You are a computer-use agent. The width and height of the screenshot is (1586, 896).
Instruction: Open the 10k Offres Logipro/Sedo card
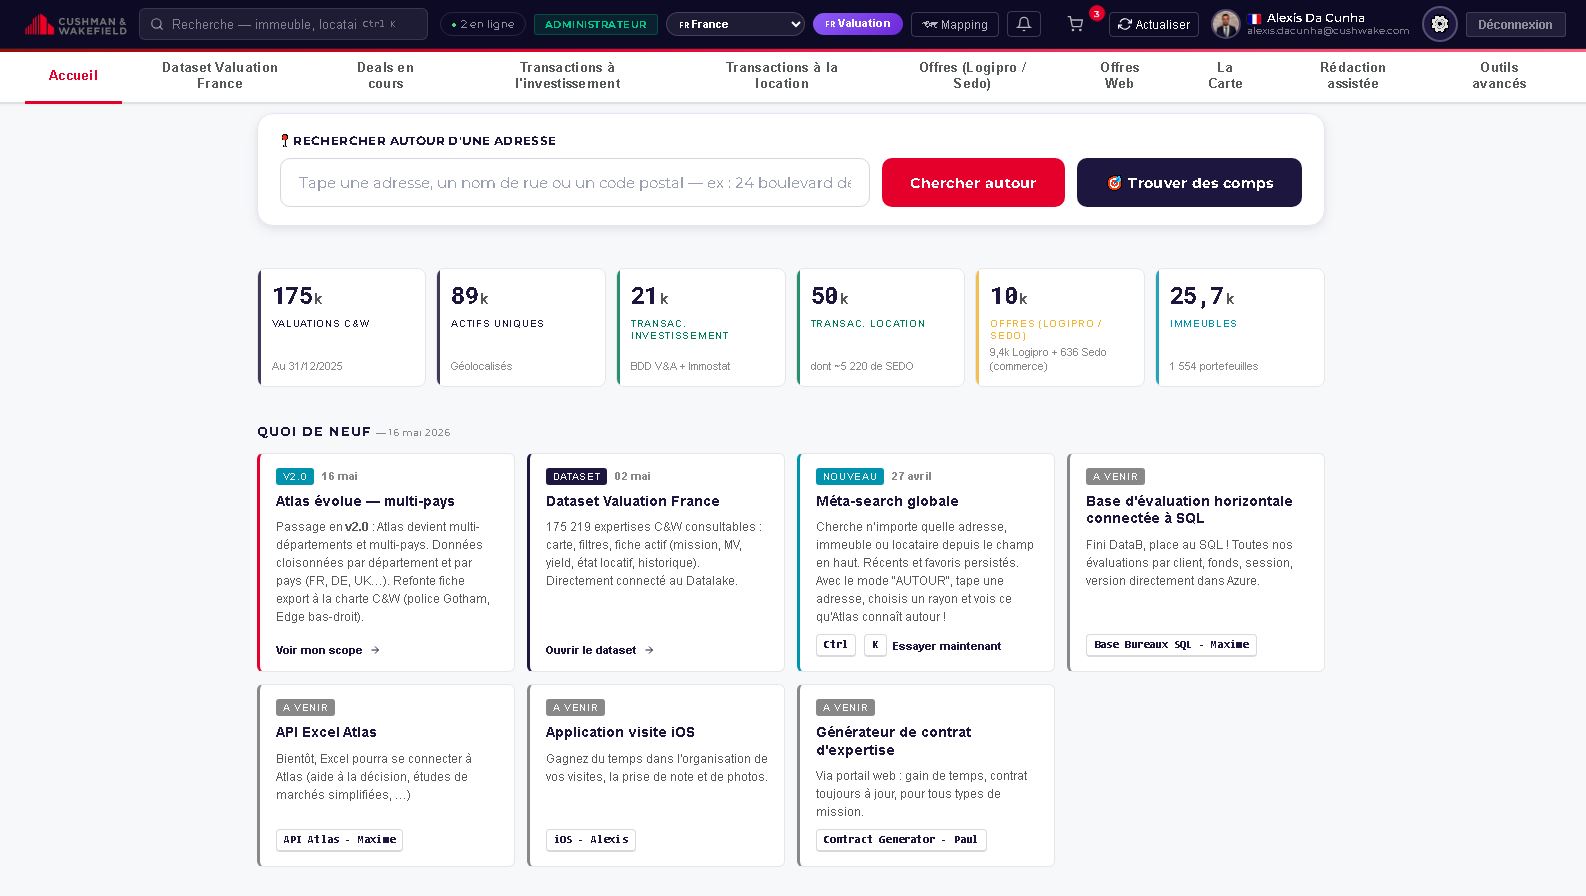tap(1060, 327)
